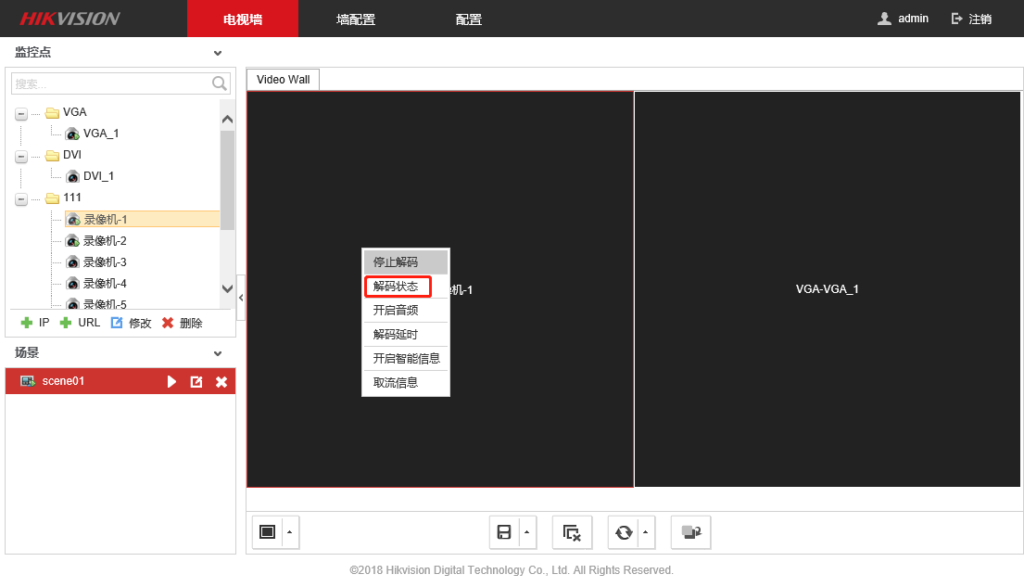The image size is (1024, 587).
Task: Click the window layout icon at bottom left
Action: [x=267, y=532]
